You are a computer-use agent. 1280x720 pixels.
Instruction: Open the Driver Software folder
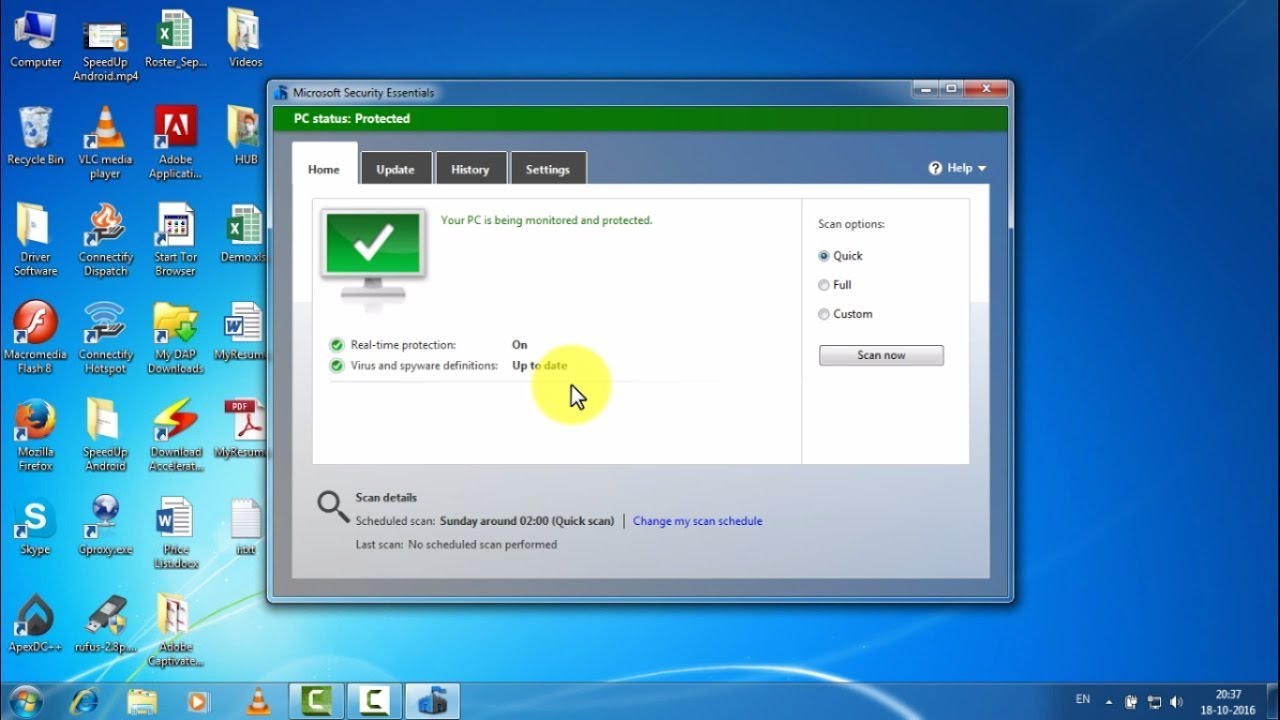point(35,238)
